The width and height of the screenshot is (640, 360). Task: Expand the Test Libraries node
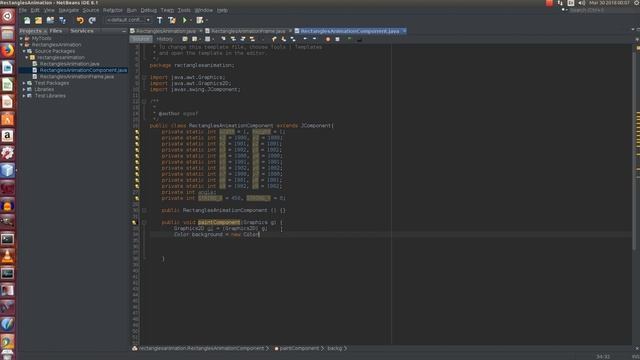pyautogui.click(x=24, y=96)
